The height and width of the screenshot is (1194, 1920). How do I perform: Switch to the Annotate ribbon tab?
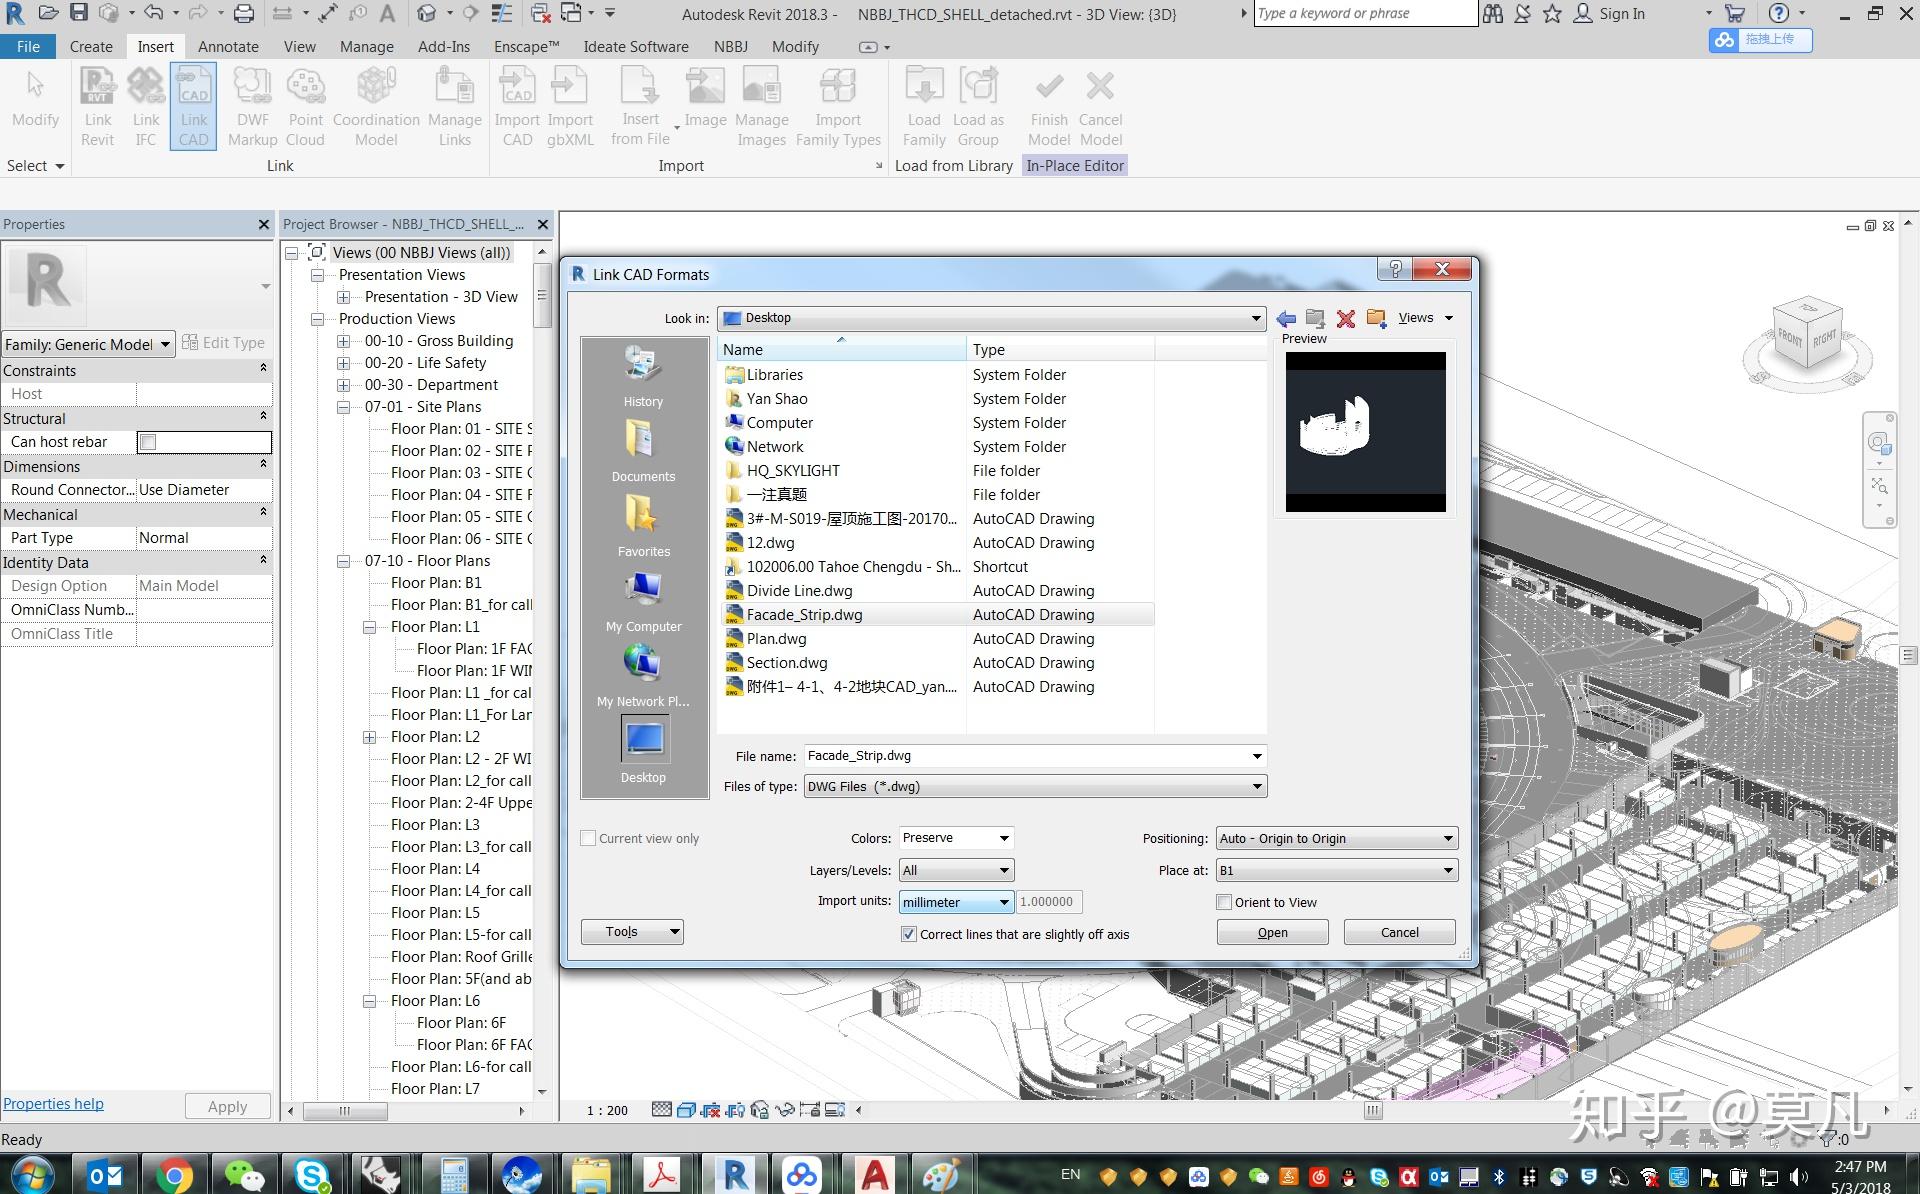228,47
